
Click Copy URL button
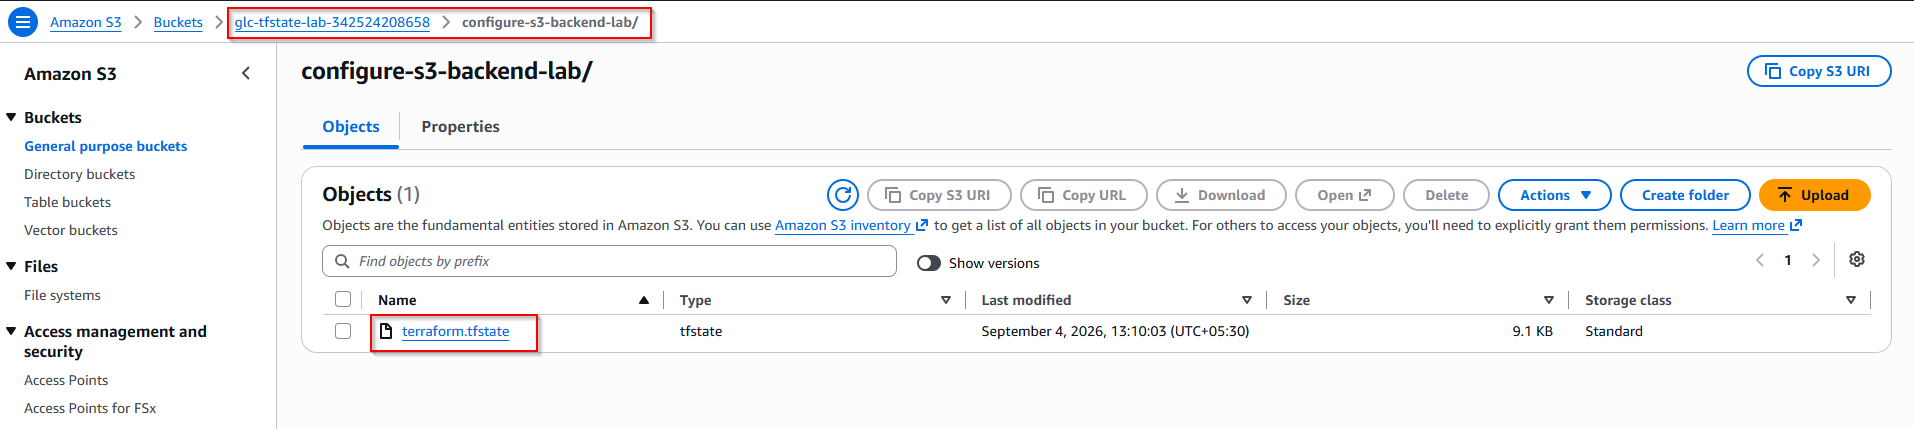(x=1083, y=195)
